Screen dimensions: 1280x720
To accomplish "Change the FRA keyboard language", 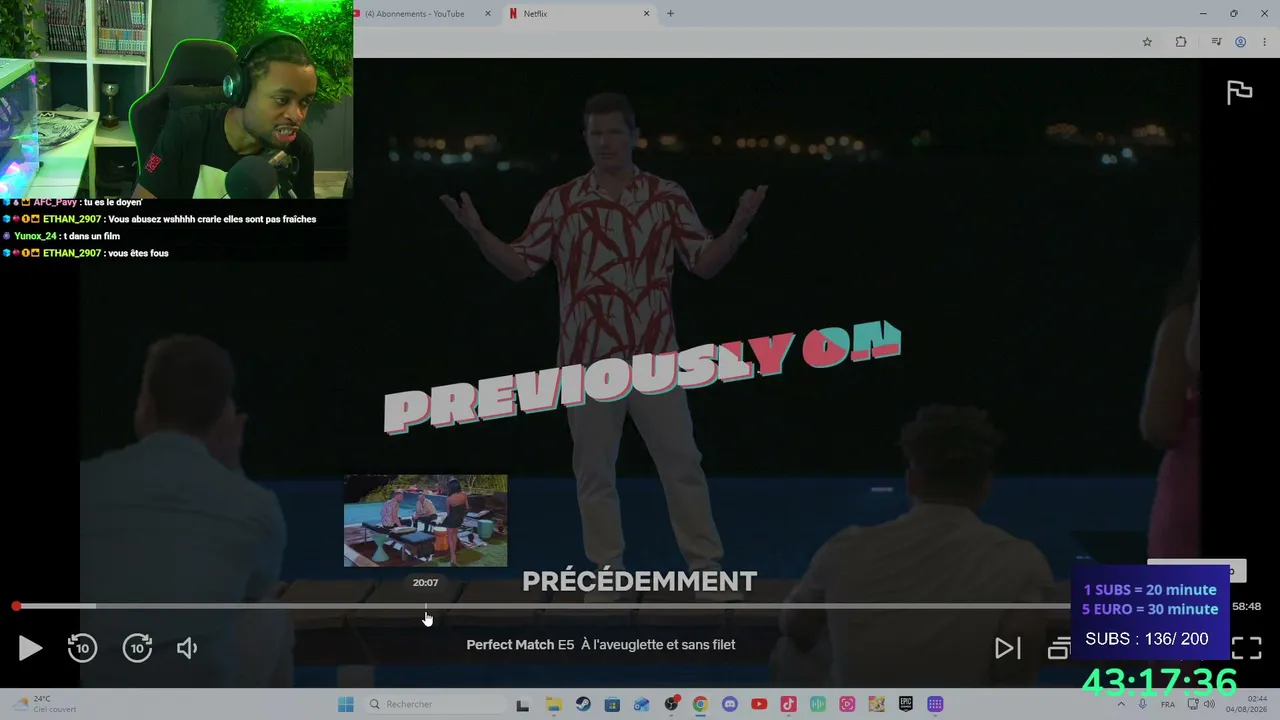I will tap(1168, 704).
